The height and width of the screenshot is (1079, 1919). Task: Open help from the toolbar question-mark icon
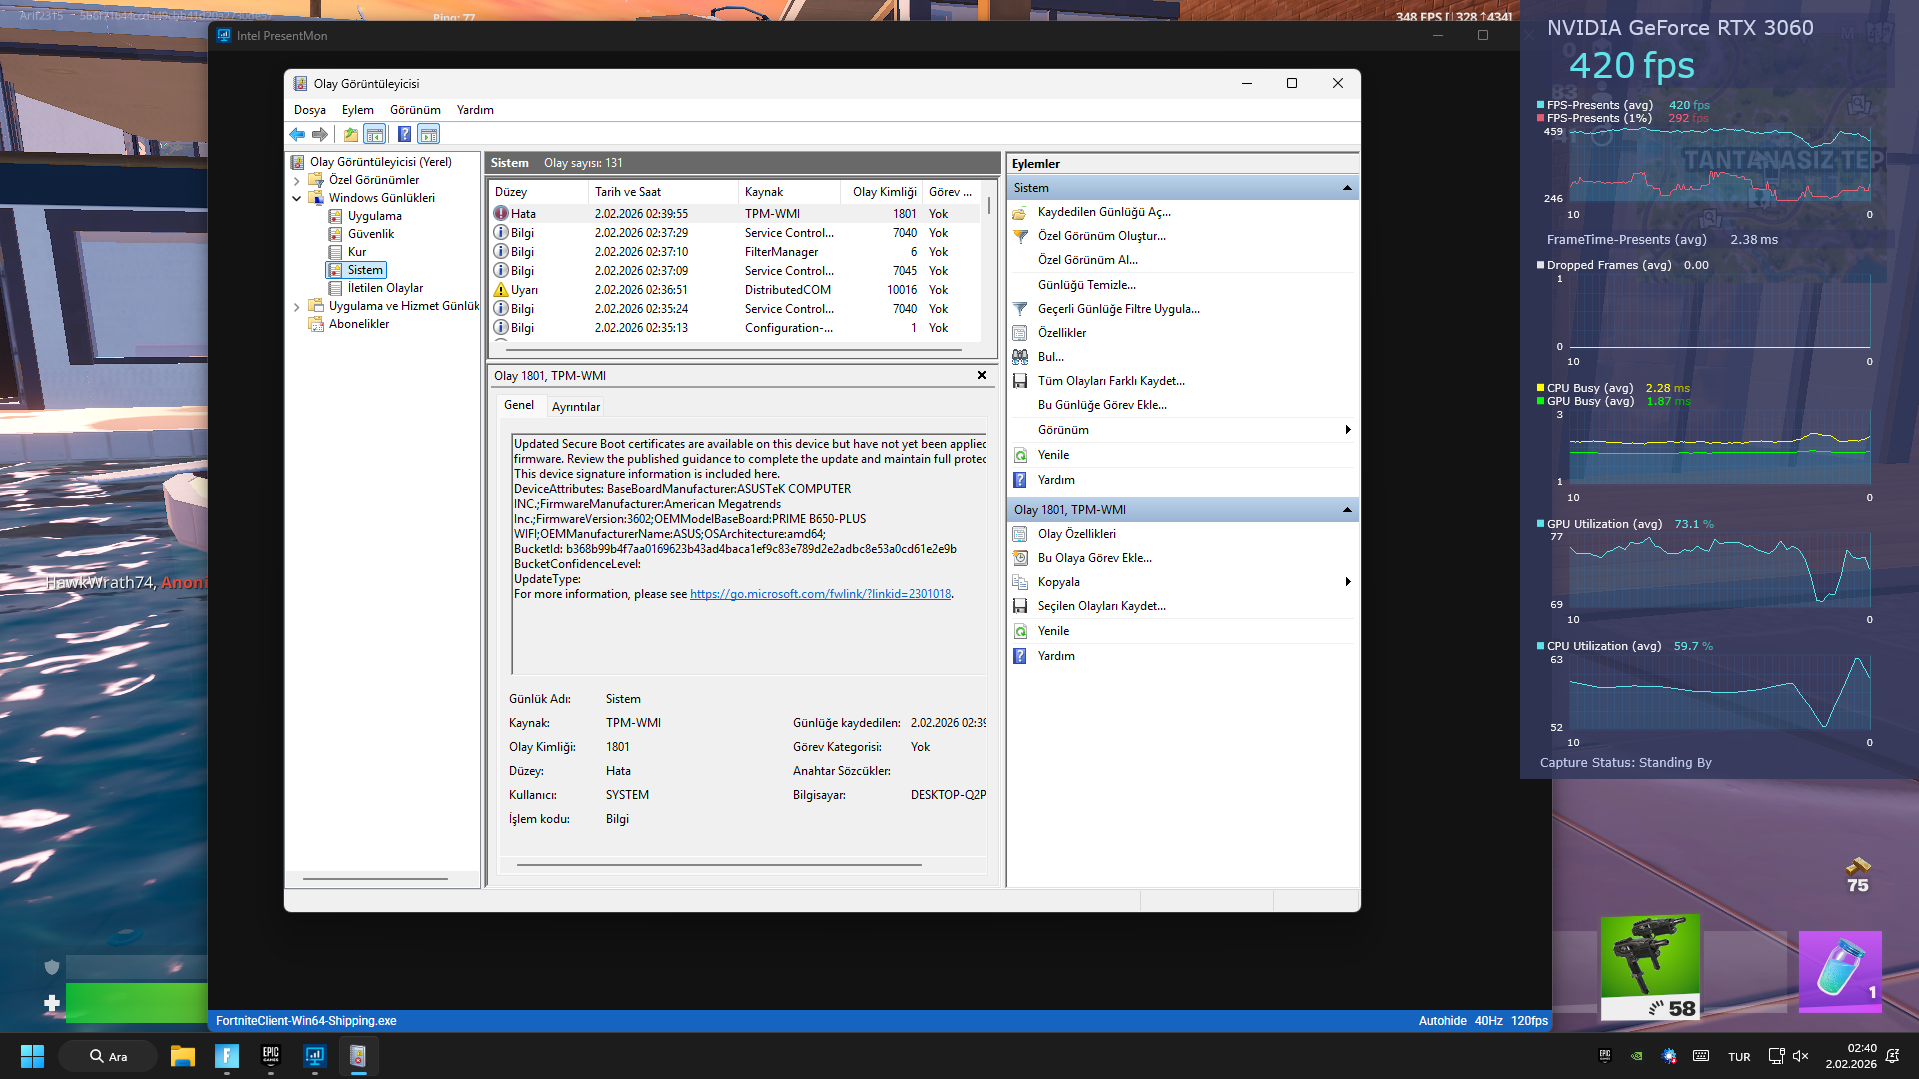point(404,134)
